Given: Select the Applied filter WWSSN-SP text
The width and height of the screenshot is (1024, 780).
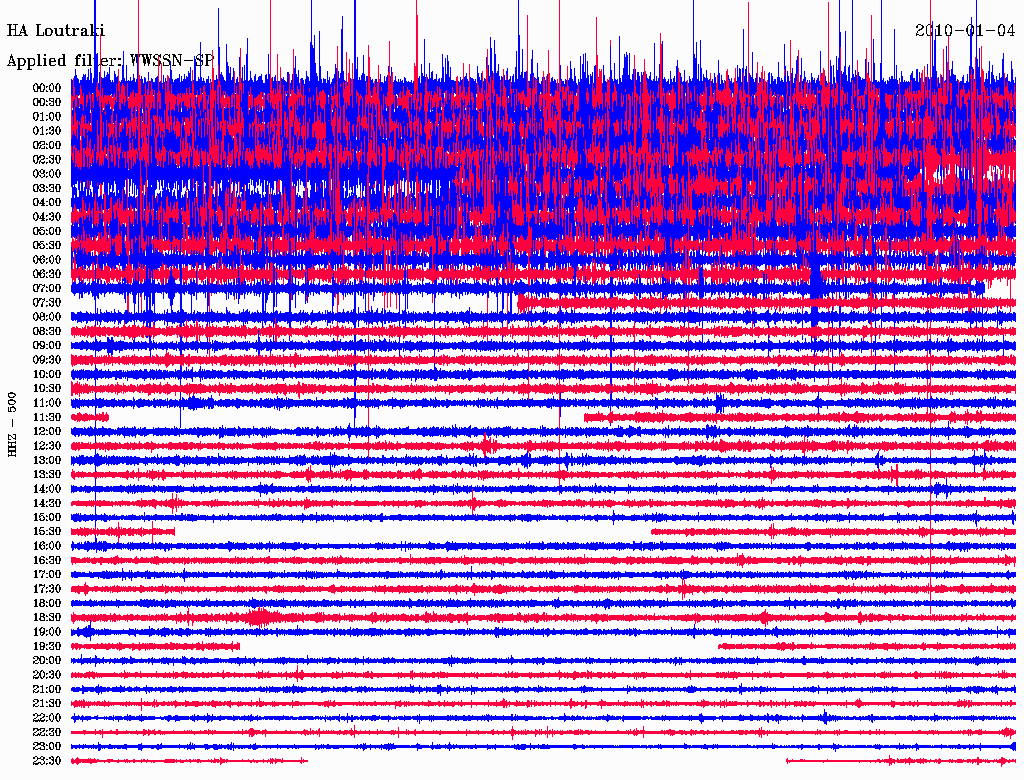Looking at the screenshot, I should pyautogui.click(x=110, y=60).
